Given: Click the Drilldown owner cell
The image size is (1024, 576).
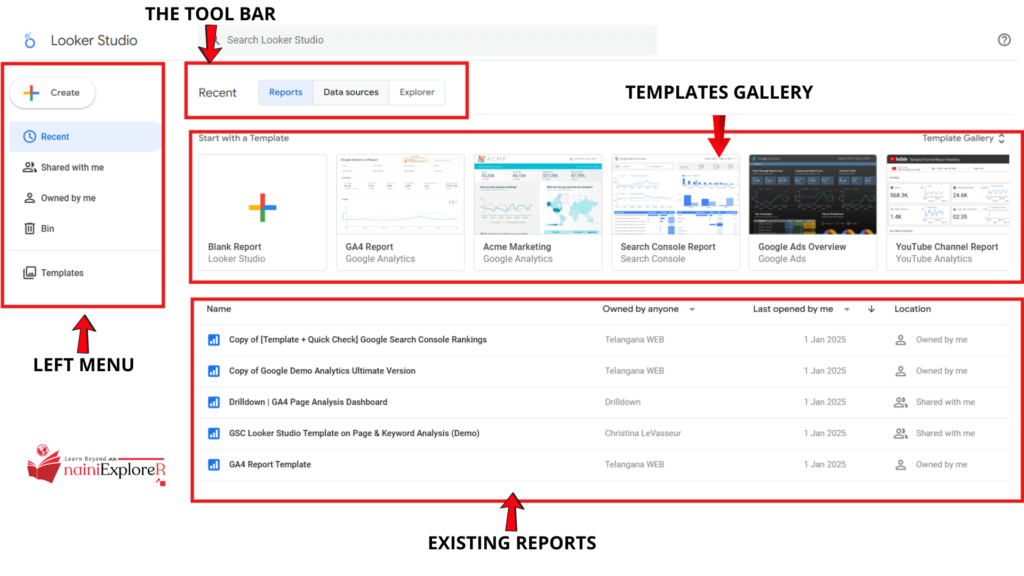Looking at the screenshot, I should point(622,402).
